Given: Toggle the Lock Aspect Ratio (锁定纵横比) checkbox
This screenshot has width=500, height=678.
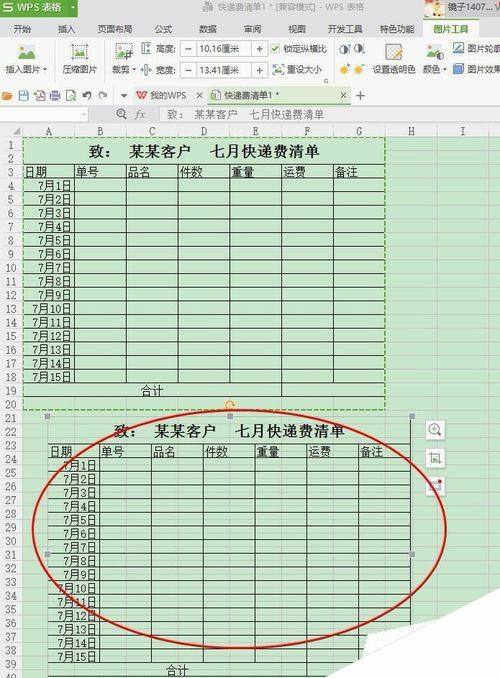Looking at the screenshot, I should point(275,48).
